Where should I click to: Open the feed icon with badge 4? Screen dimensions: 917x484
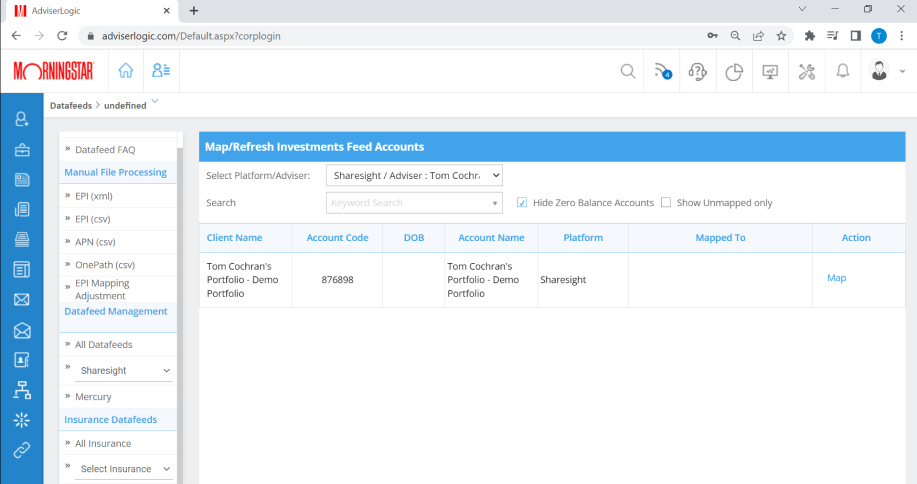tap(662, 71)
